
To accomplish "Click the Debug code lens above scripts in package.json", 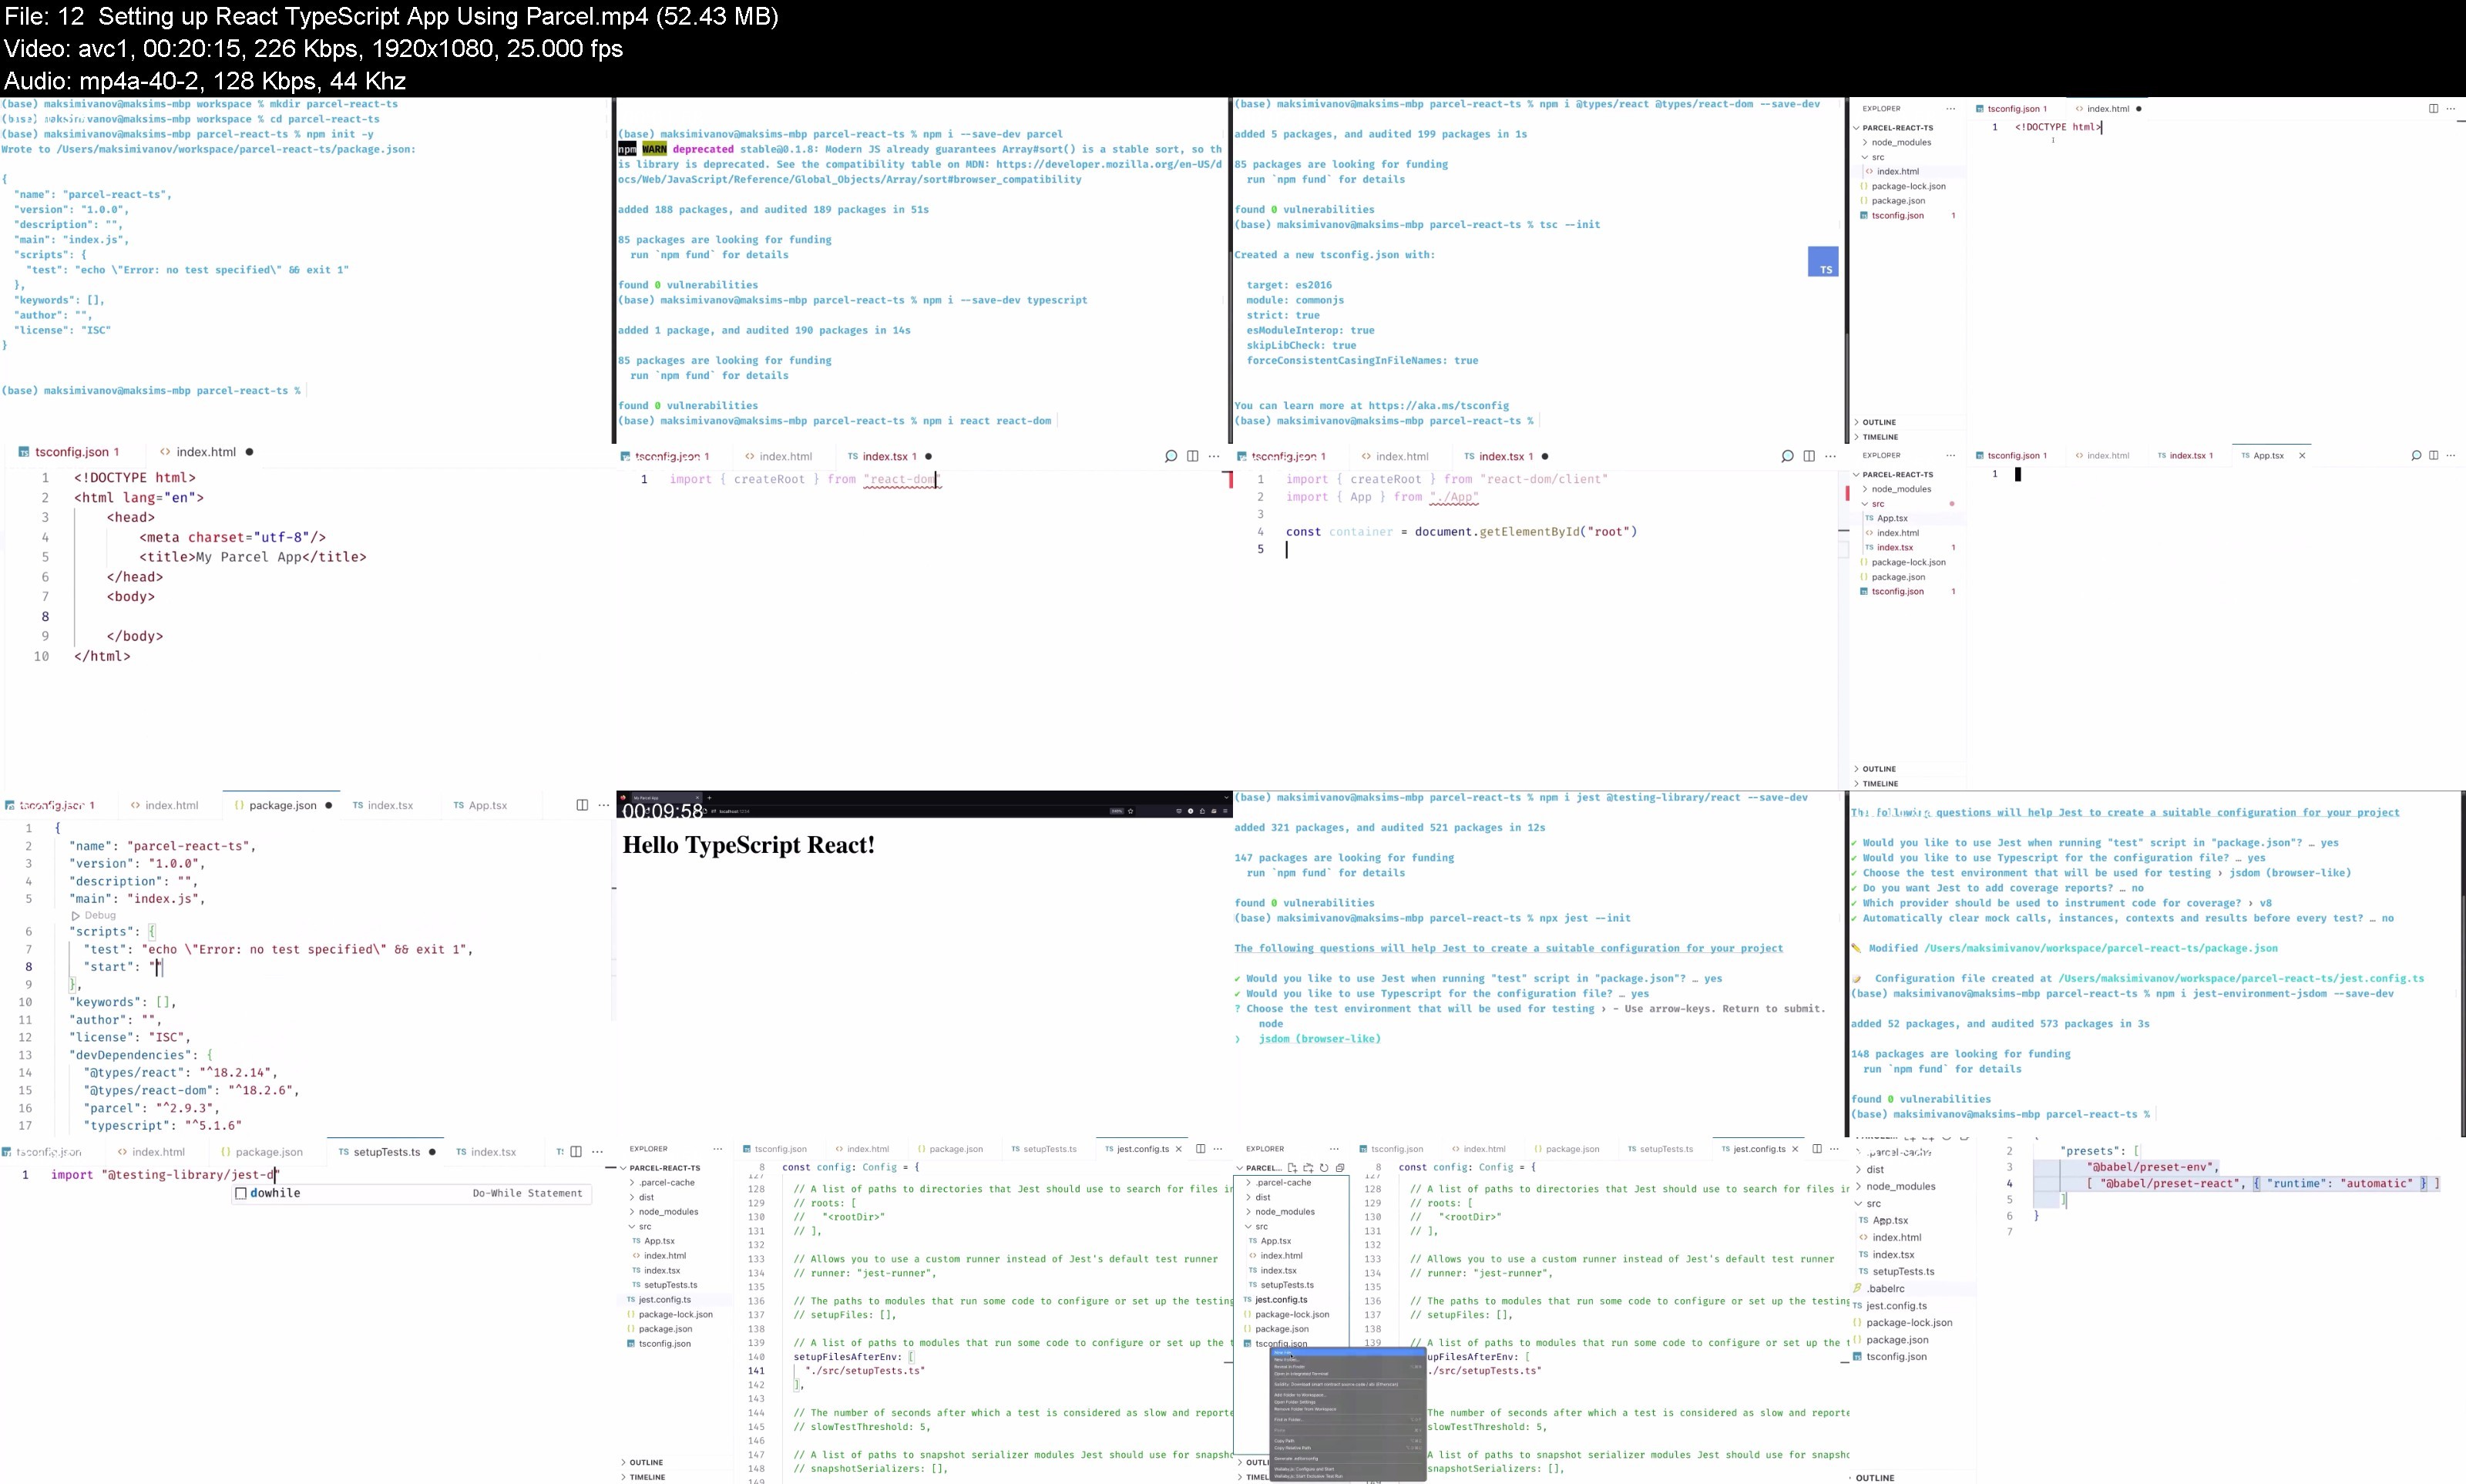I will [99, 915].
